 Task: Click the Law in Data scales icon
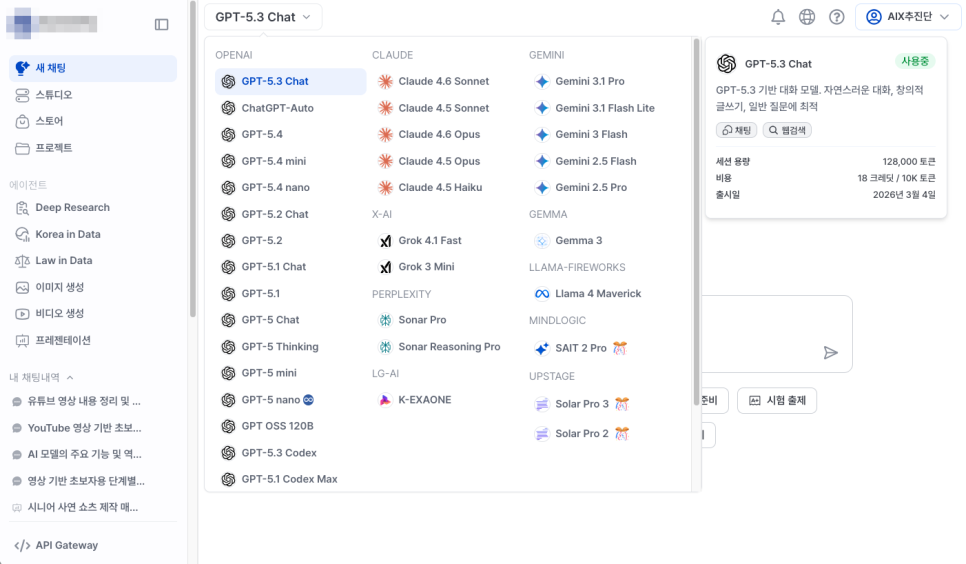click(22, 261)
